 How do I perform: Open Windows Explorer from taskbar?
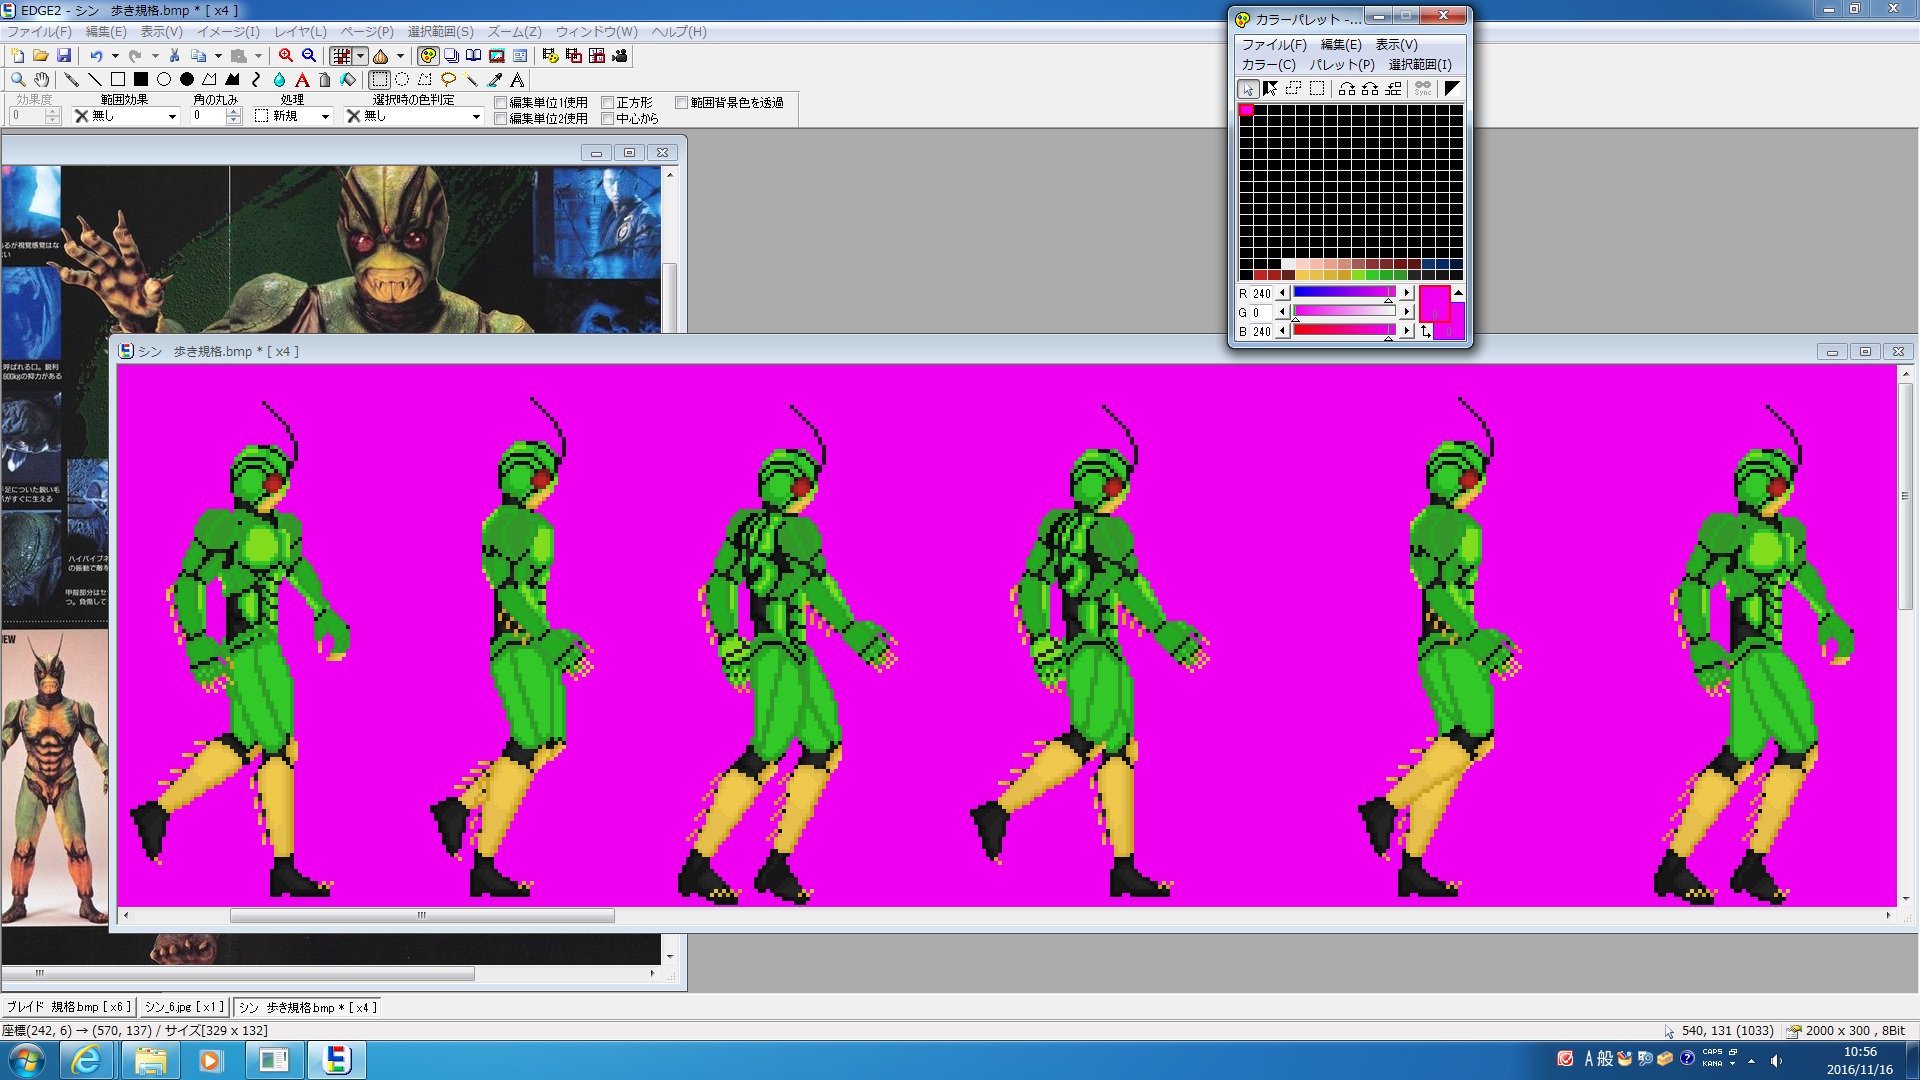click(x=150, y=1060)
